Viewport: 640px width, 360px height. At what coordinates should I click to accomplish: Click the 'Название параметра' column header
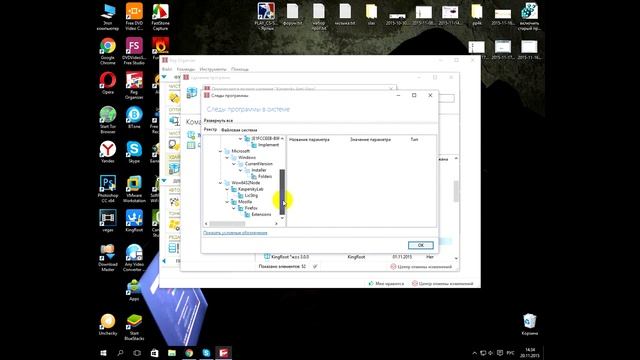point(309,140)
